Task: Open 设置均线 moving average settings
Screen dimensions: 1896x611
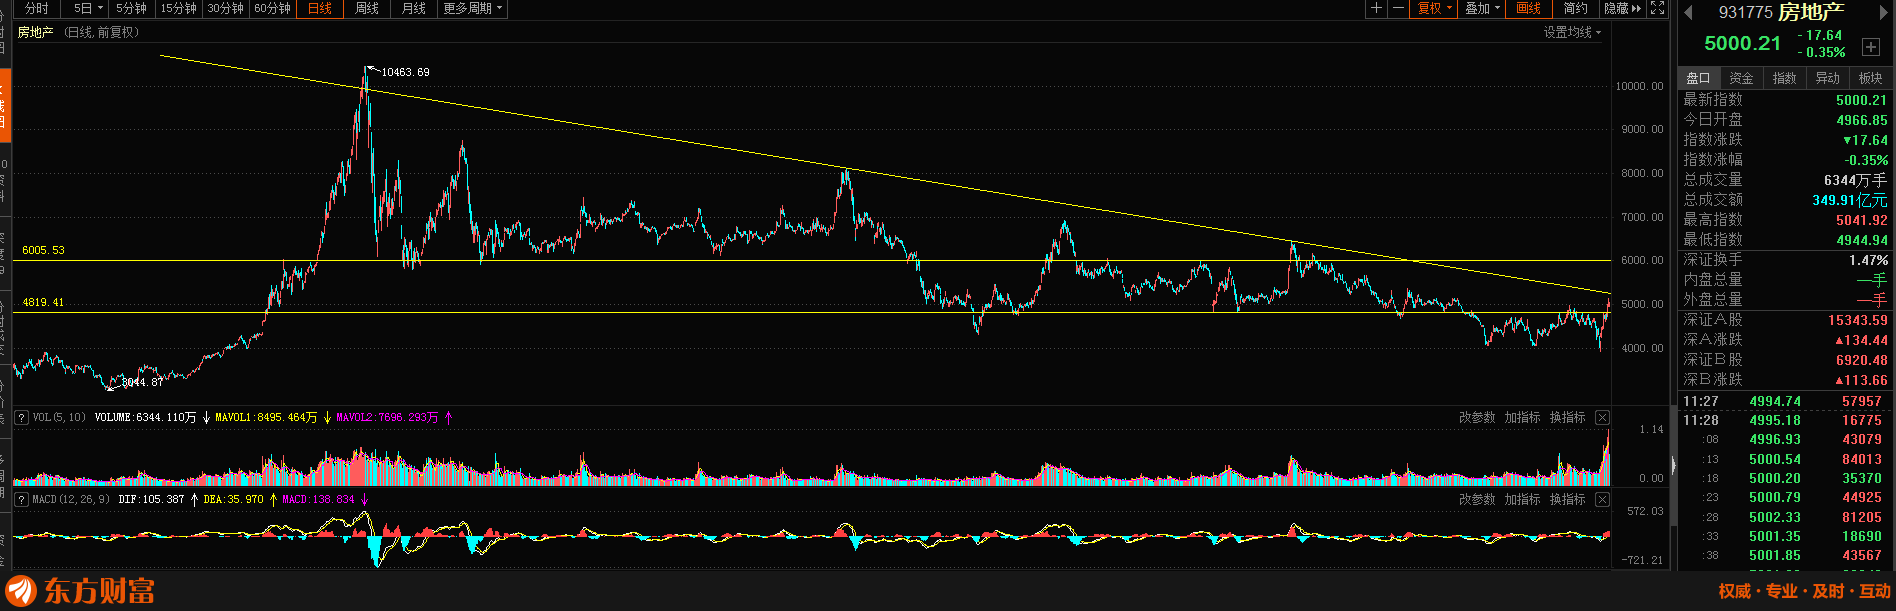Action: point(1572,32)
